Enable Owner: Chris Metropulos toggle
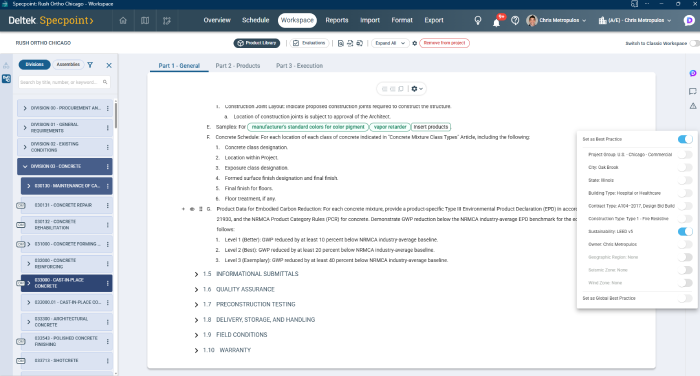 [x=685, y=244]
